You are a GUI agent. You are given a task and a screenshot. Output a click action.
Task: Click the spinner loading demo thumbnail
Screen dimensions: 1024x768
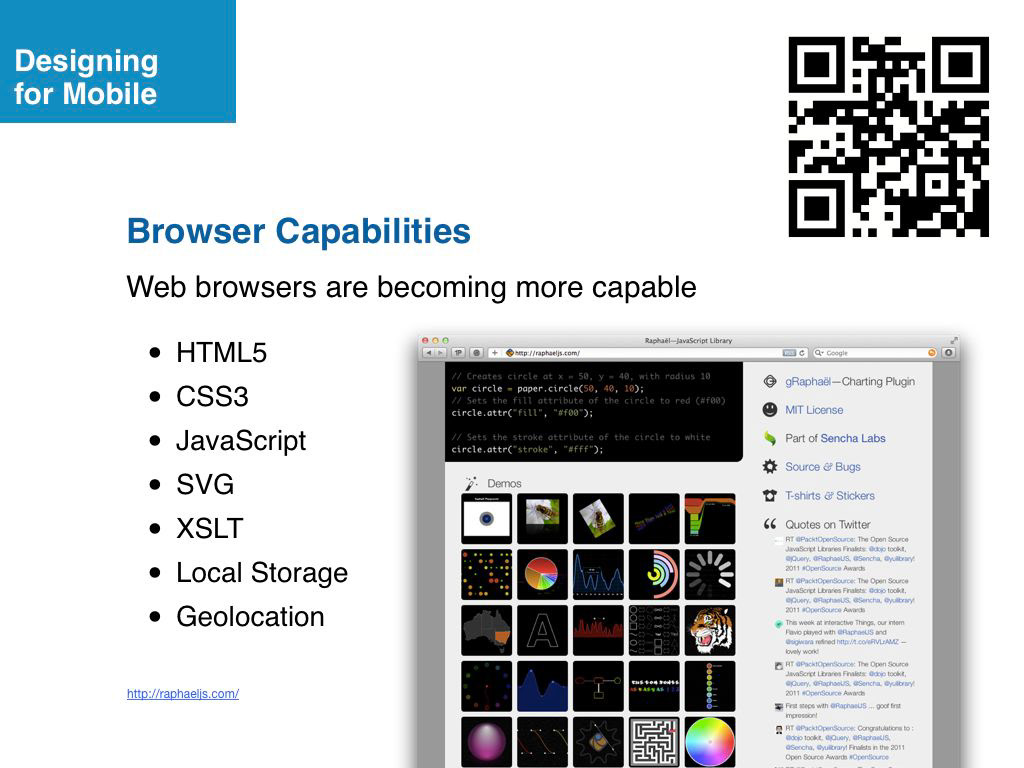click(x=710, y=574)
